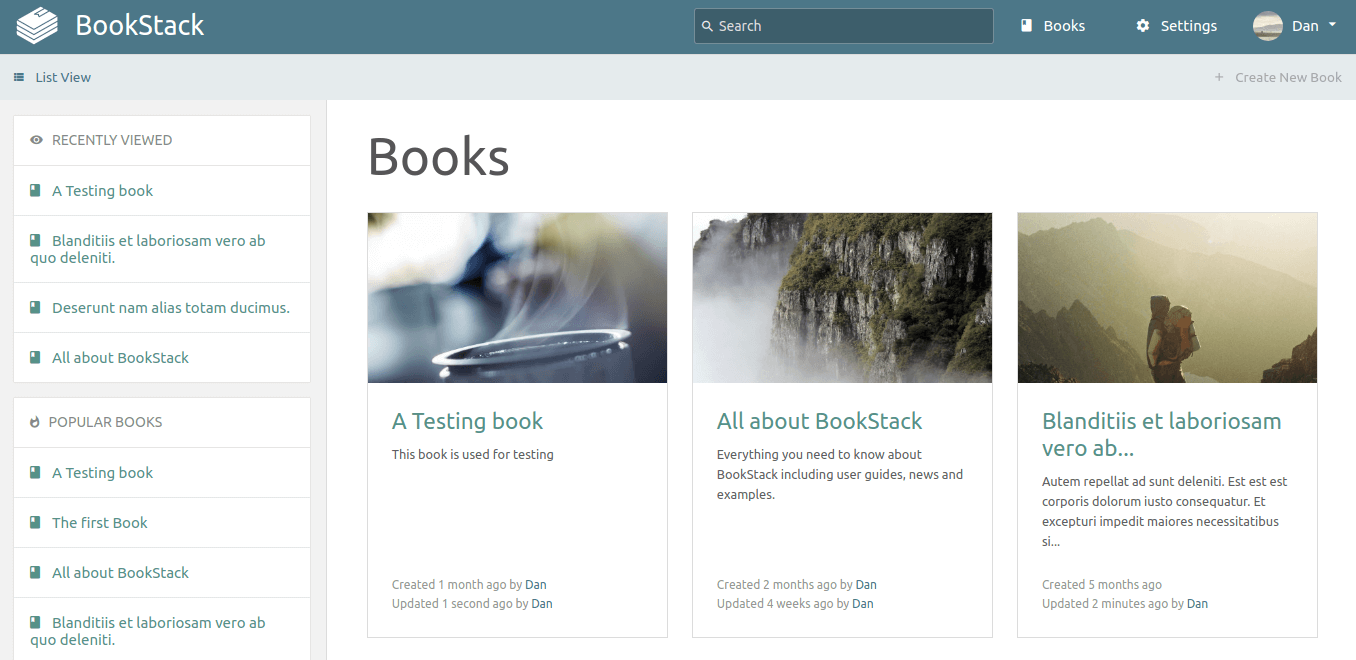Click book icon of popular A Testing book
The image size is (1356, 660).
tap(36, 472)
